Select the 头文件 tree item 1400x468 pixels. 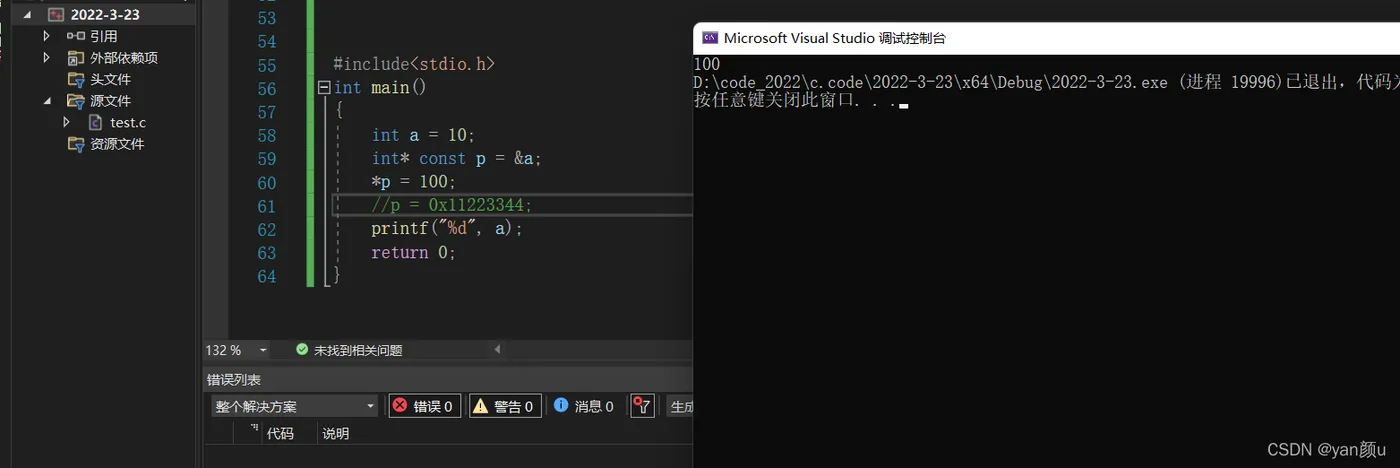(110, 79)
